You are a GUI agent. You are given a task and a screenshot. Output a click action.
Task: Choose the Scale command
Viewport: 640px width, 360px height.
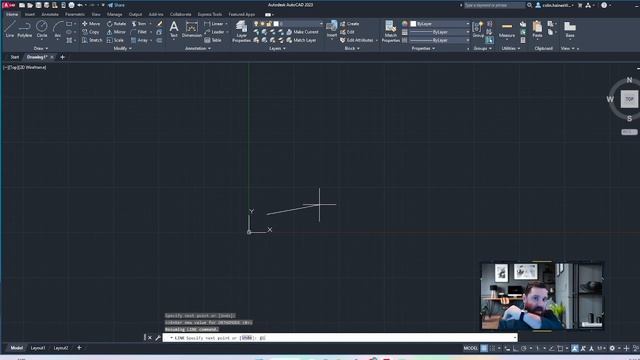[x=115, y=40]
